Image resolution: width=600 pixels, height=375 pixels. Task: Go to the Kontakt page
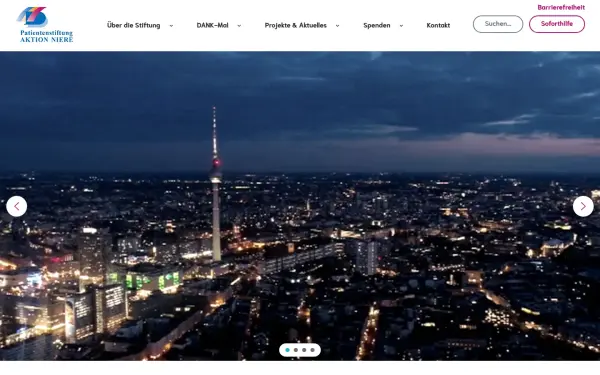pyautogui.click(x=438, y=25)
